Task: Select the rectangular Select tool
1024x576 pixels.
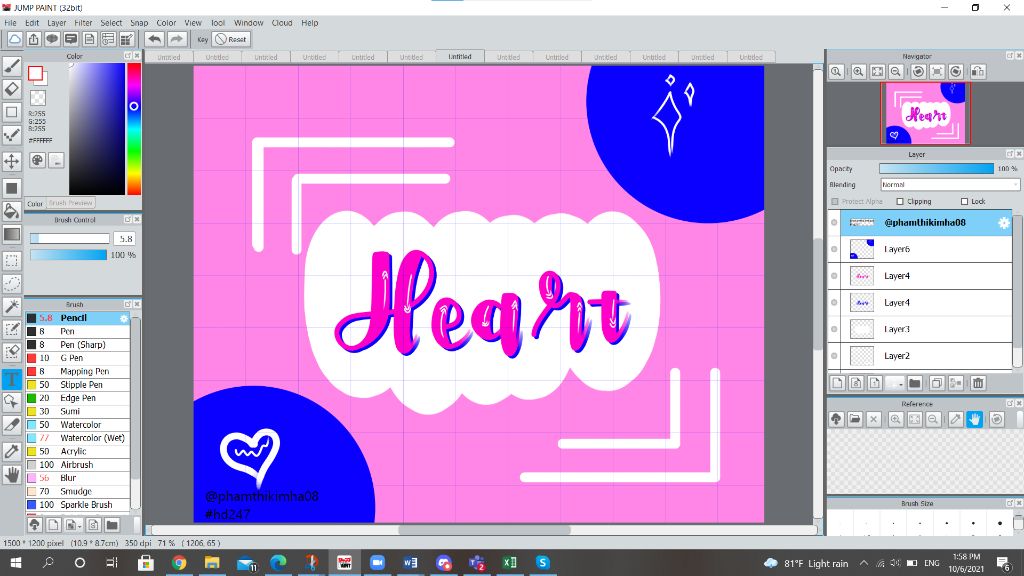Action: [x=12, y=261]
